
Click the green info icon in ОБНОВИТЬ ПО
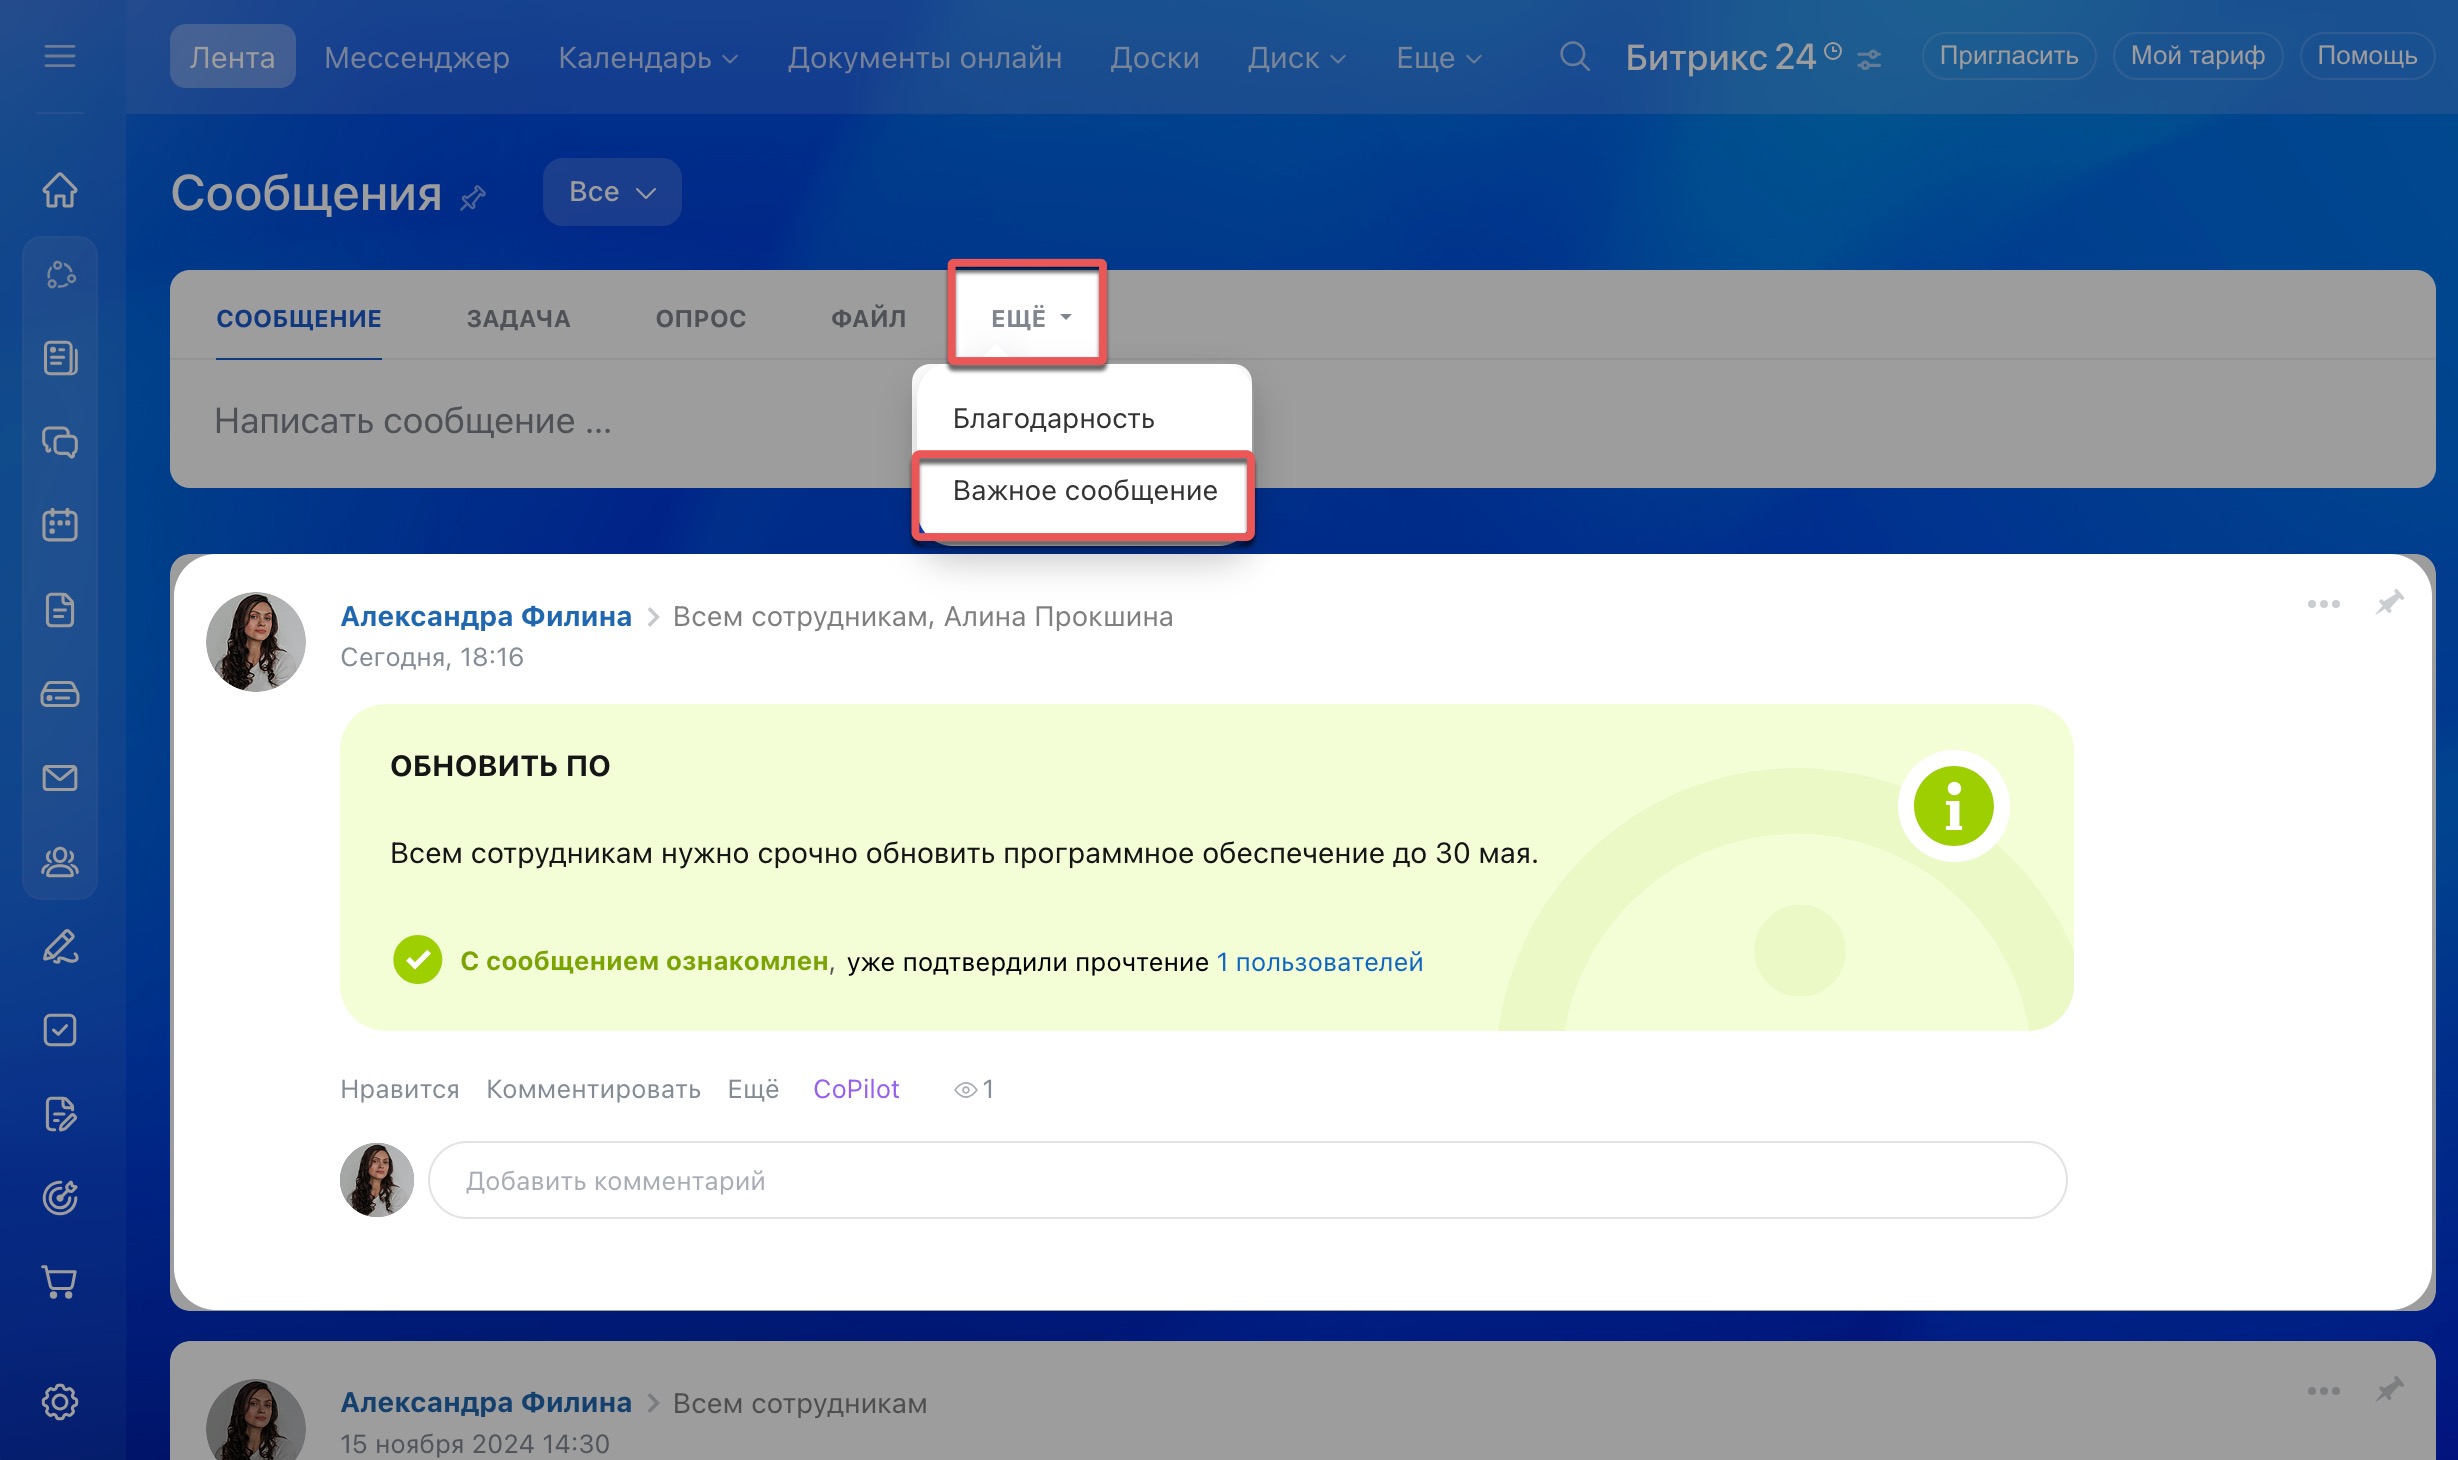pos(1953,806)
